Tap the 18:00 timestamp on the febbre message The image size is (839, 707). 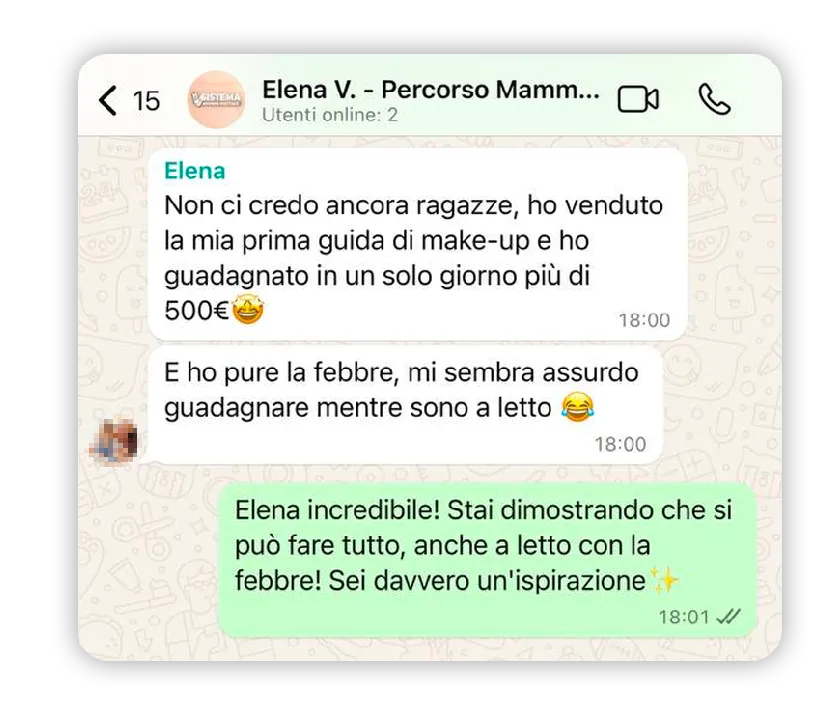[621, 444]
